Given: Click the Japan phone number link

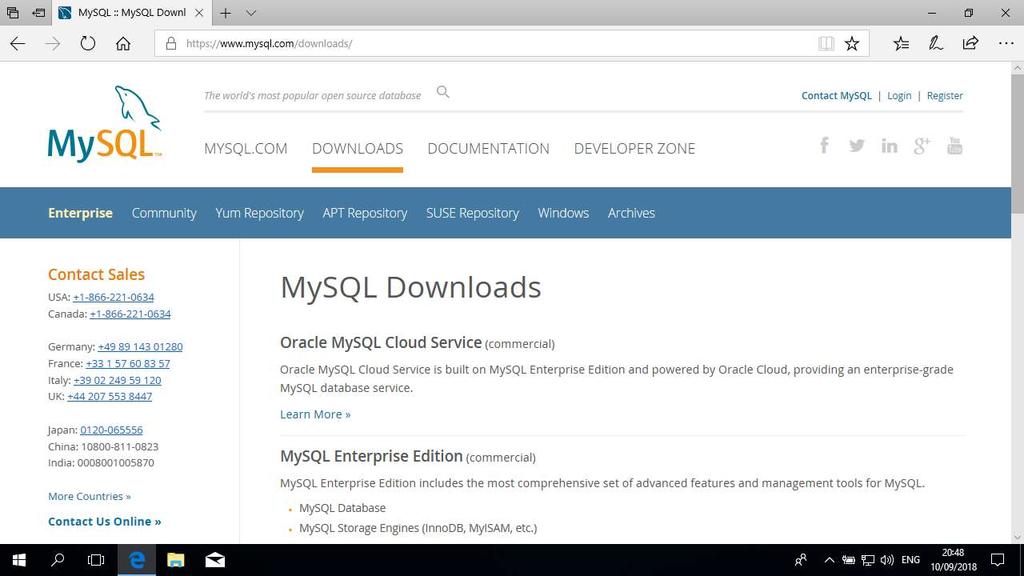Looking at the screenshot, I should (111, 430).
